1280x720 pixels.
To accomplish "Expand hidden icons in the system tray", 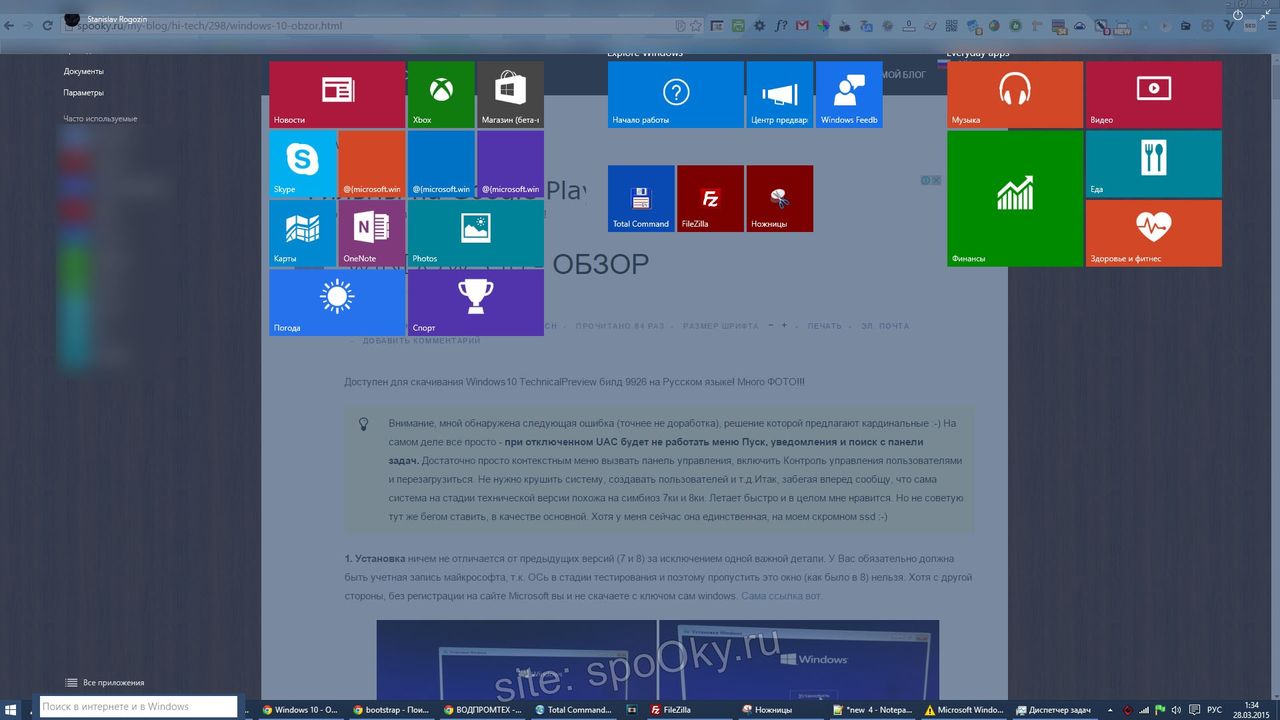I will pyautogui.click(x=1109, y=709).
